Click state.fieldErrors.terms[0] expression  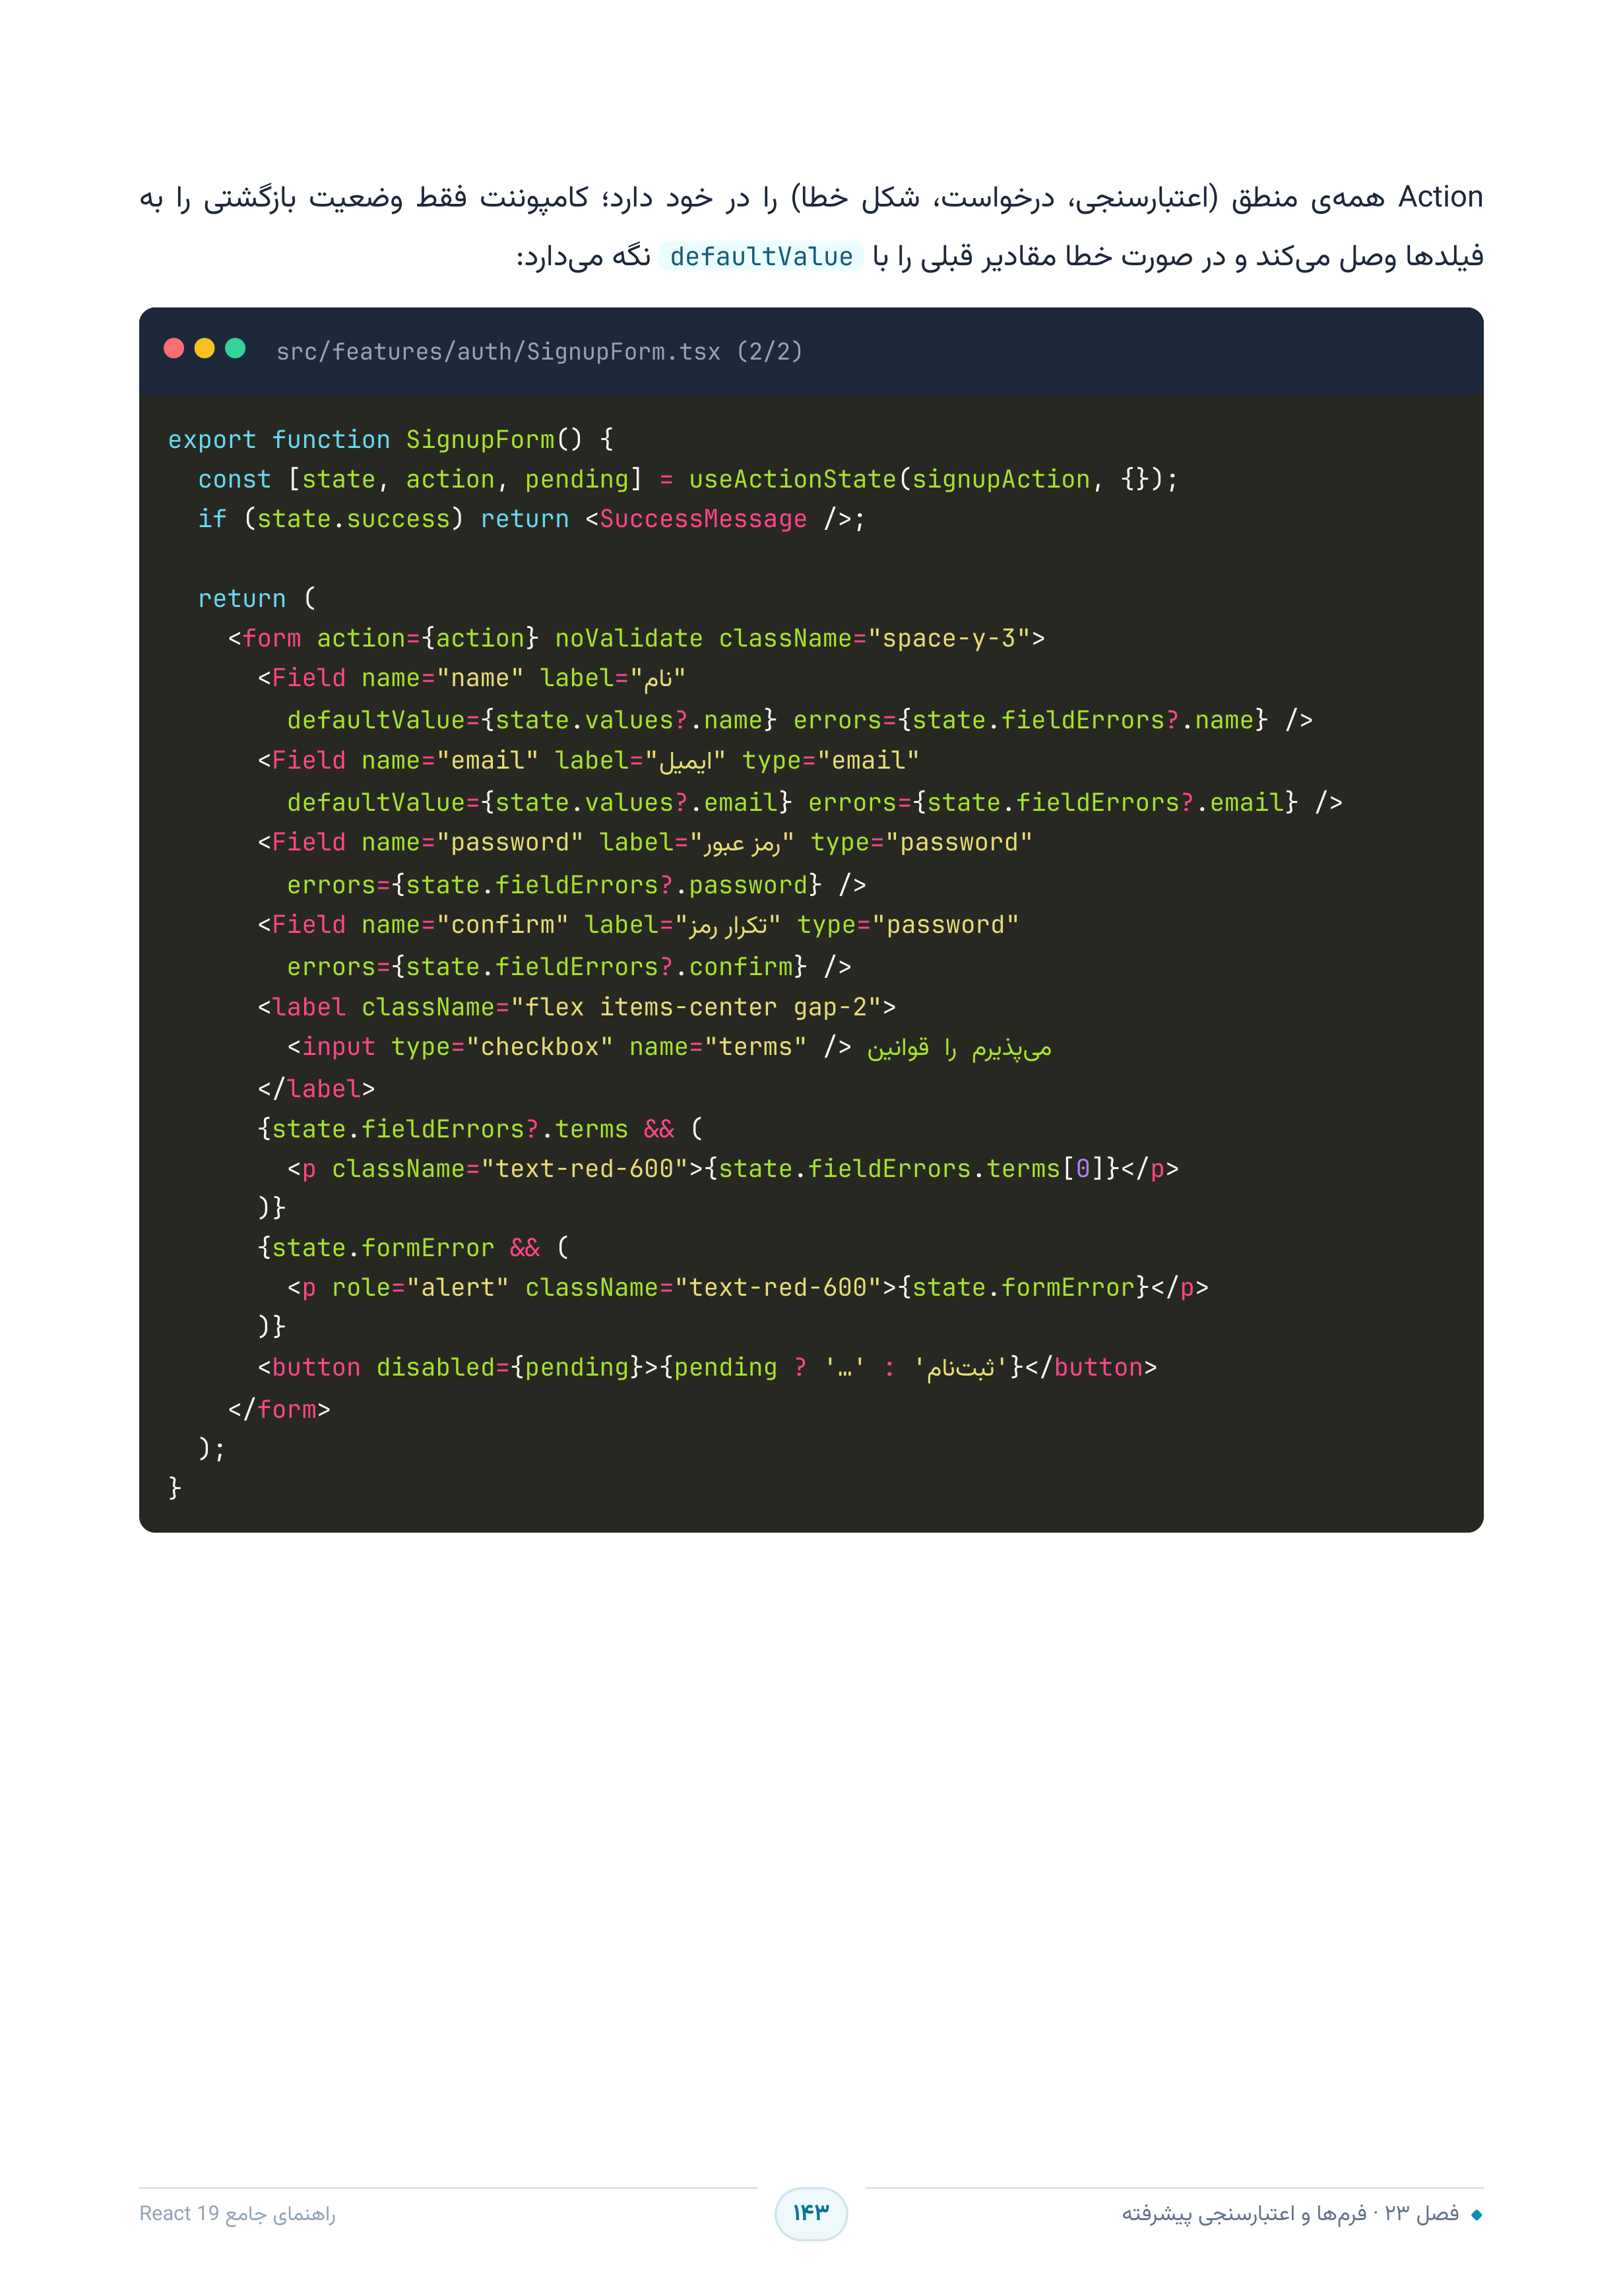point(911,1169)
